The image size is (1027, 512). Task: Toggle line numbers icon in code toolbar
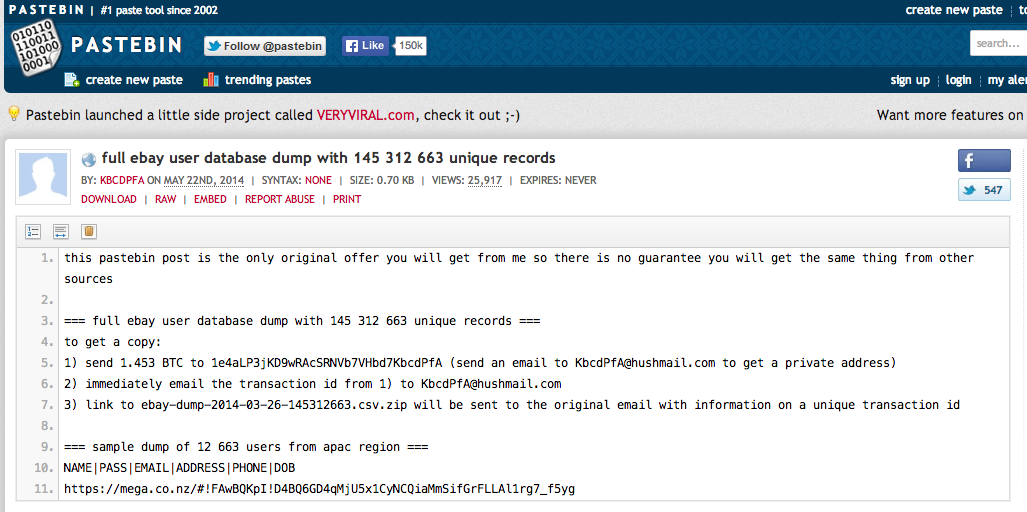[33, 231]
